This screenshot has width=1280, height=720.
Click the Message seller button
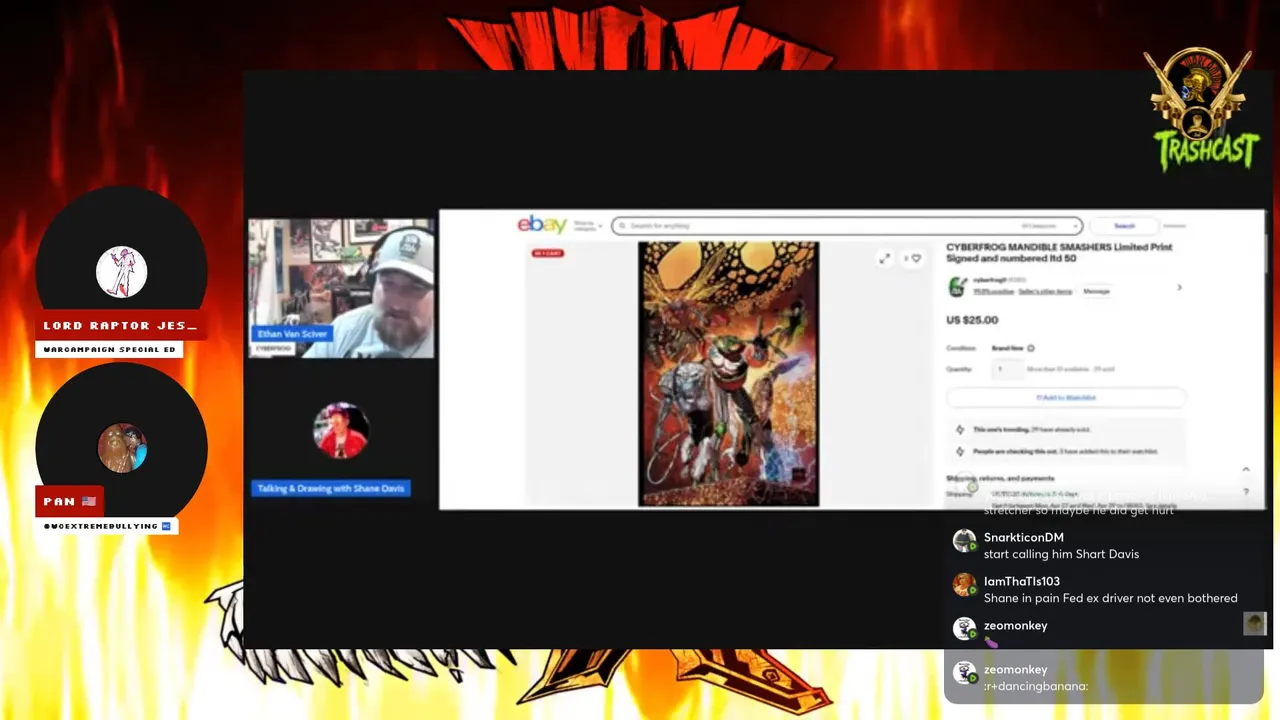pyautogui.click(x=1096, y=291)
